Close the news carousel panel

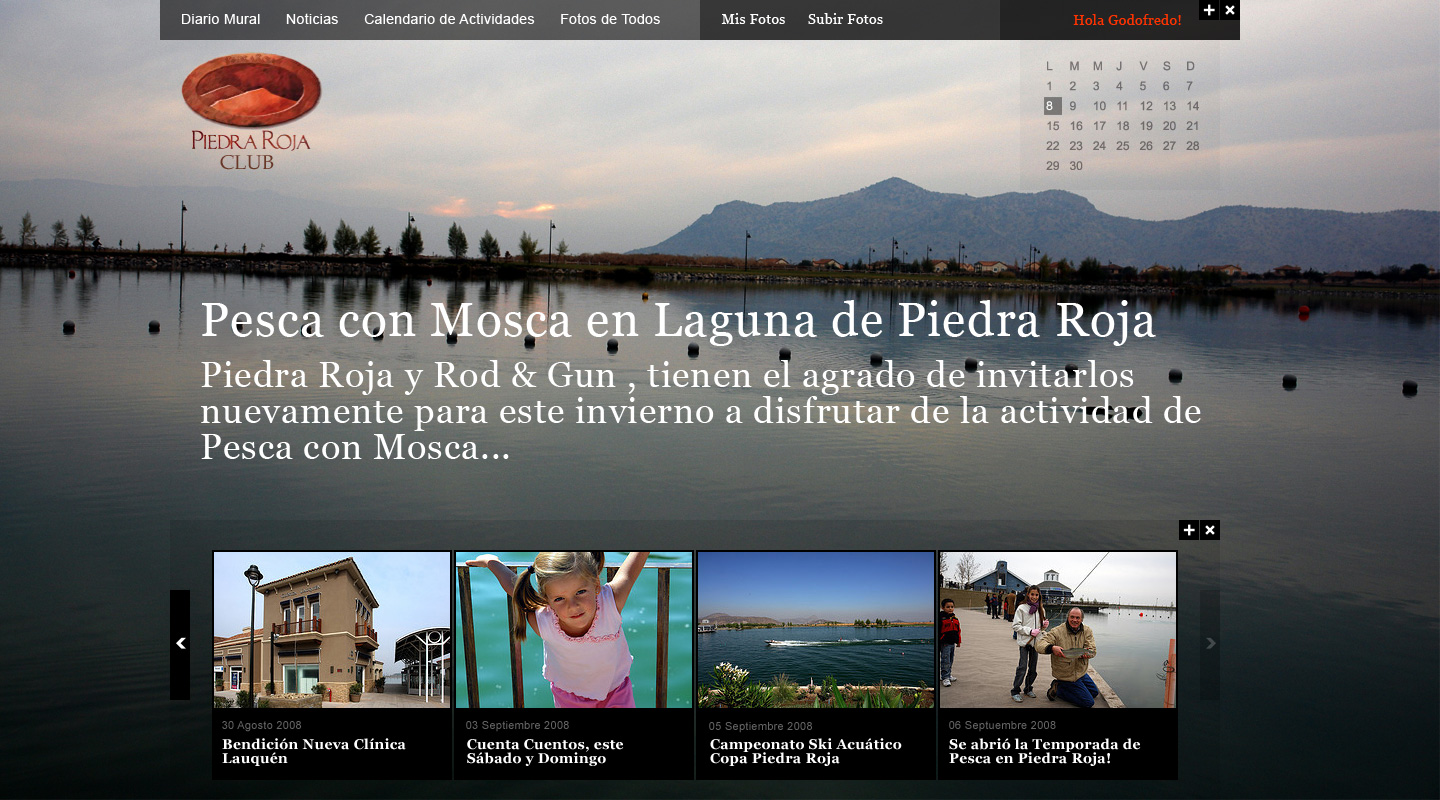[x=1210, y=530]
